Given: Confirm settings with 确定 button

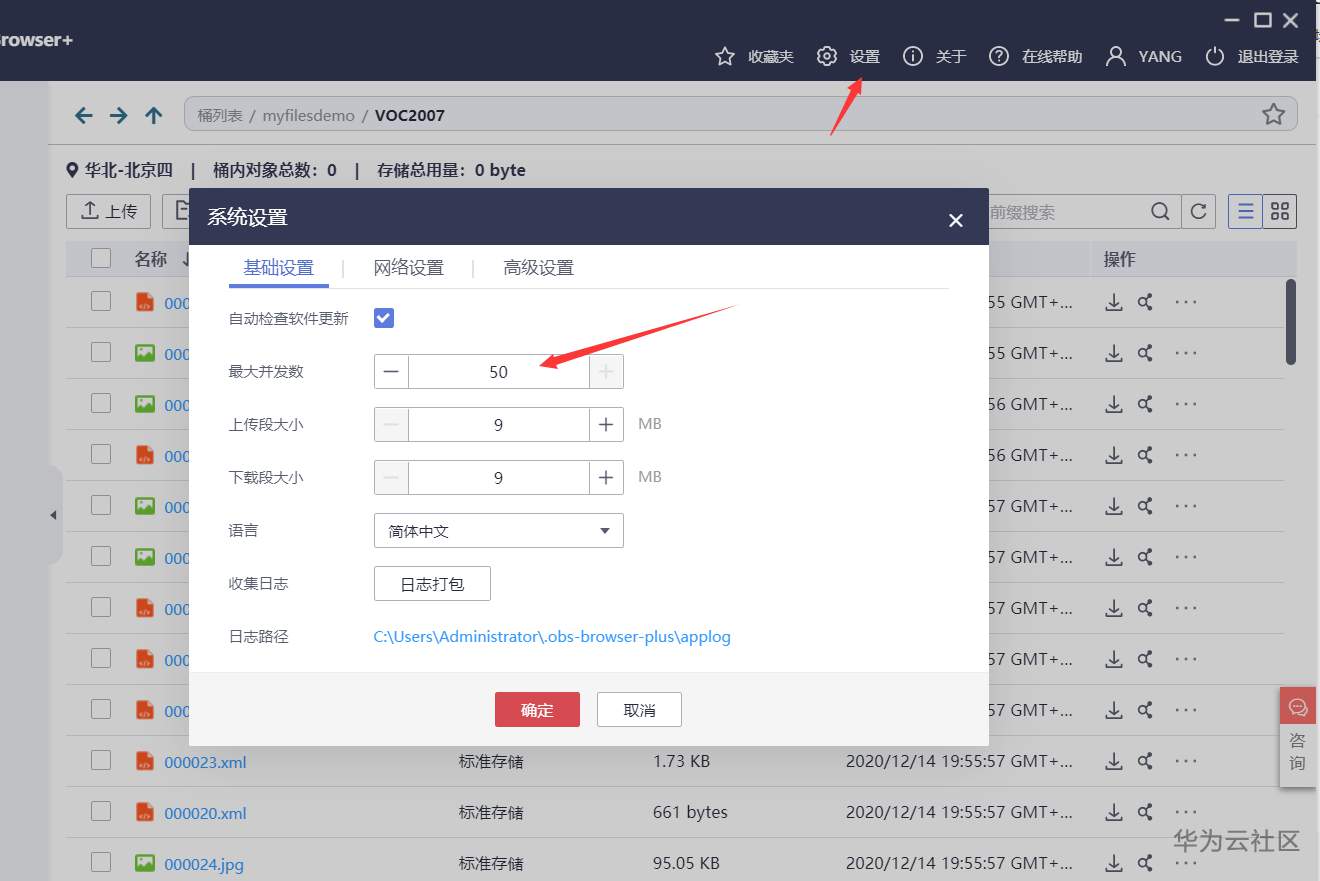Looking at the screenshot, I should point(537,710).
